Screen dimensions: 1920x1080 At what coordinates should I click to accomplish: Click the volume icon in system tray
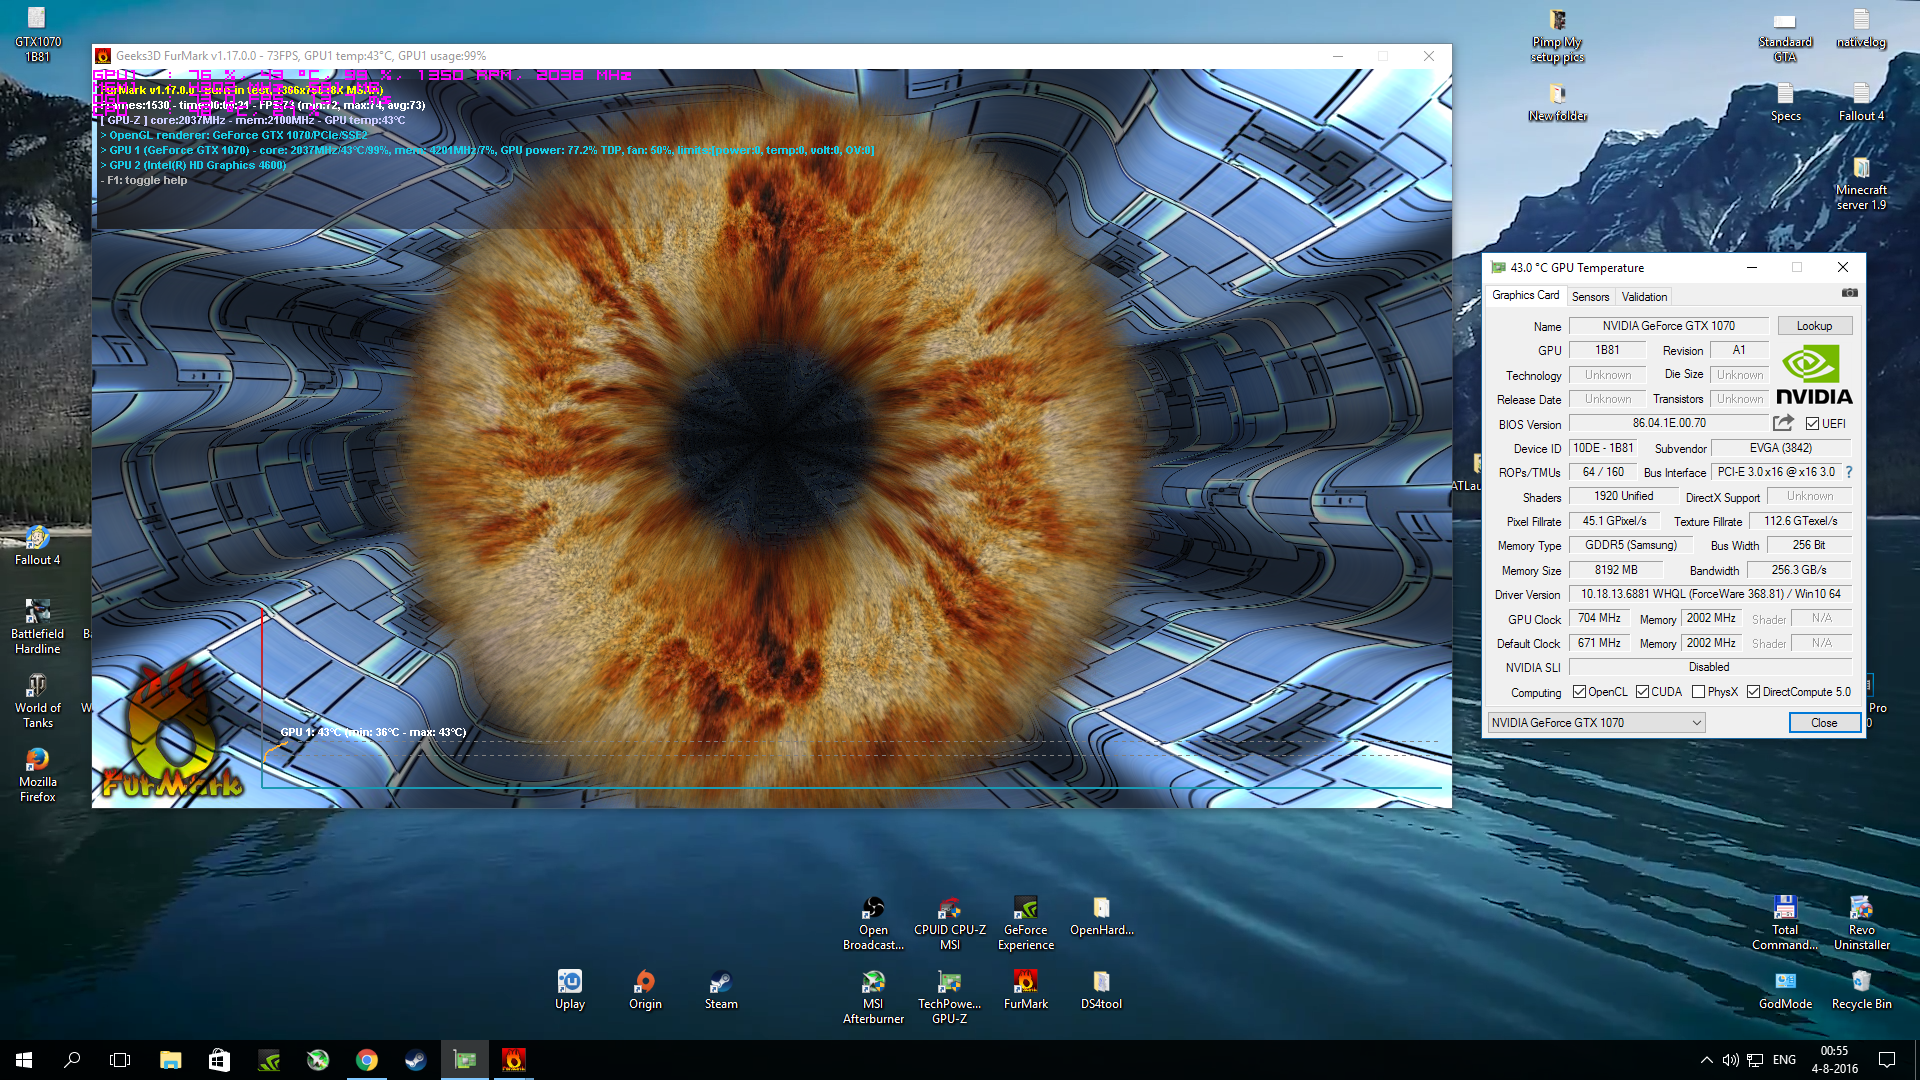click(x=1730, y=1060)
